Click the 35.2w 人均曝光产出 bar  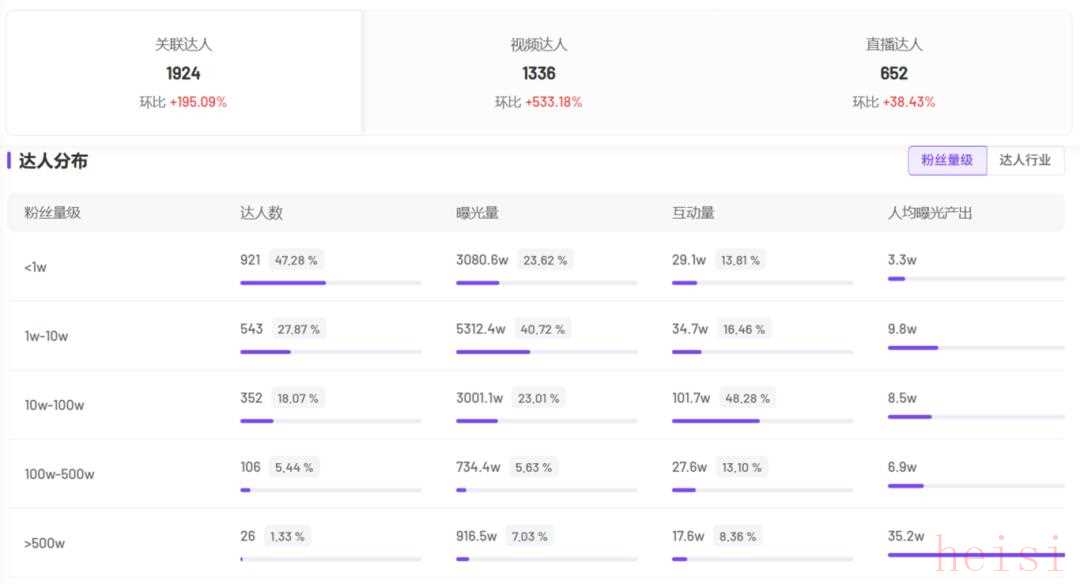tap(975, 554)
